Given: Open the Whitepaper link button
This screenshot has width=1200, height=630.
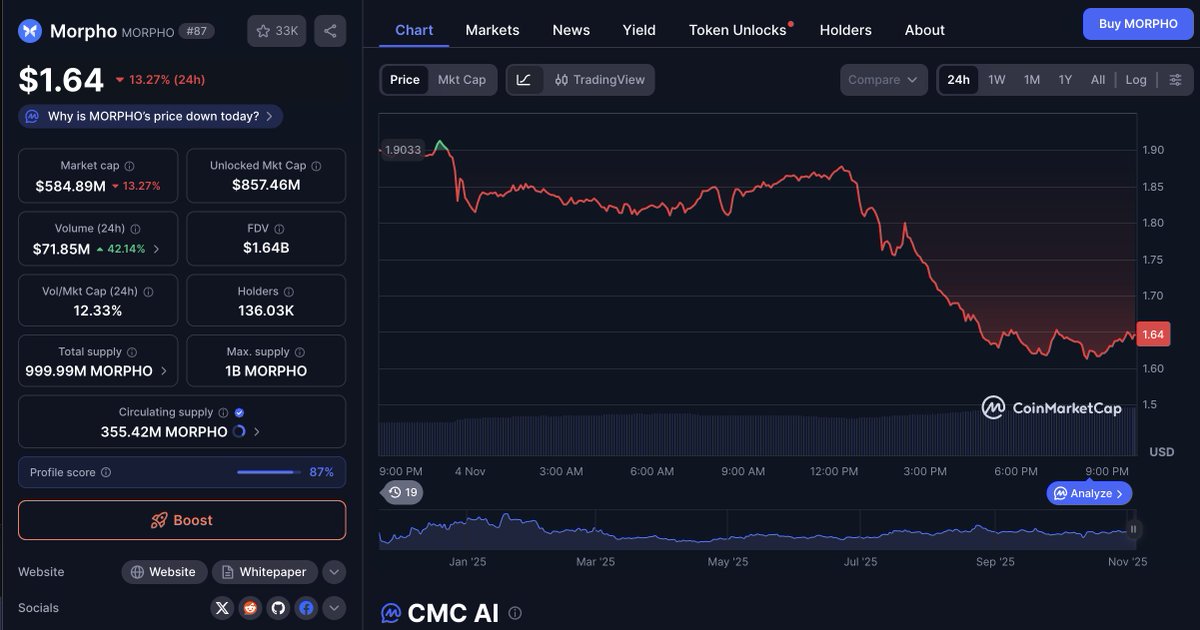Looking at the screenshot, I should (265, 572).
